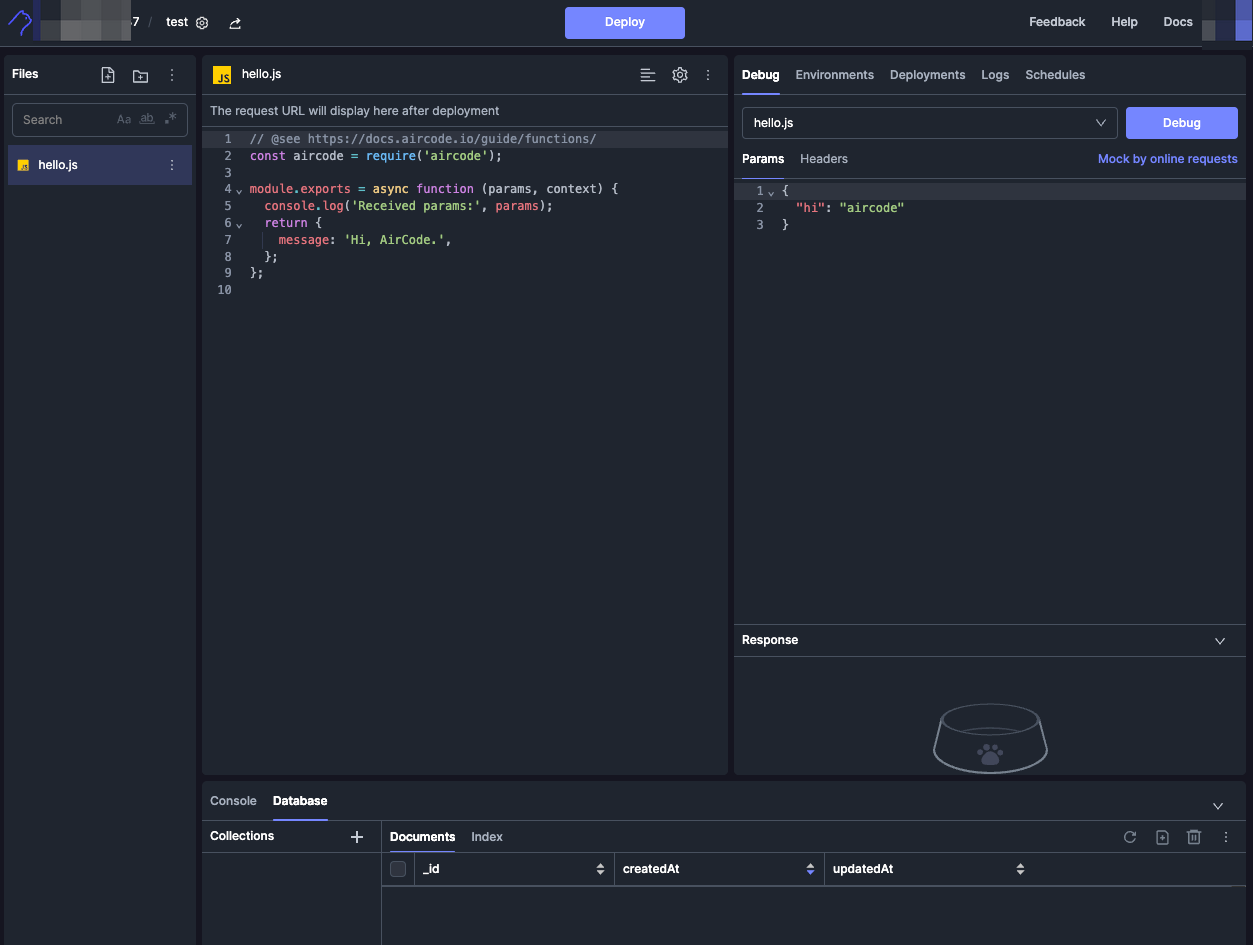This screenshot has height=945, width=1253.
Task: Collapse the bottom Console/Database panel
Action: click(1218, 806)
